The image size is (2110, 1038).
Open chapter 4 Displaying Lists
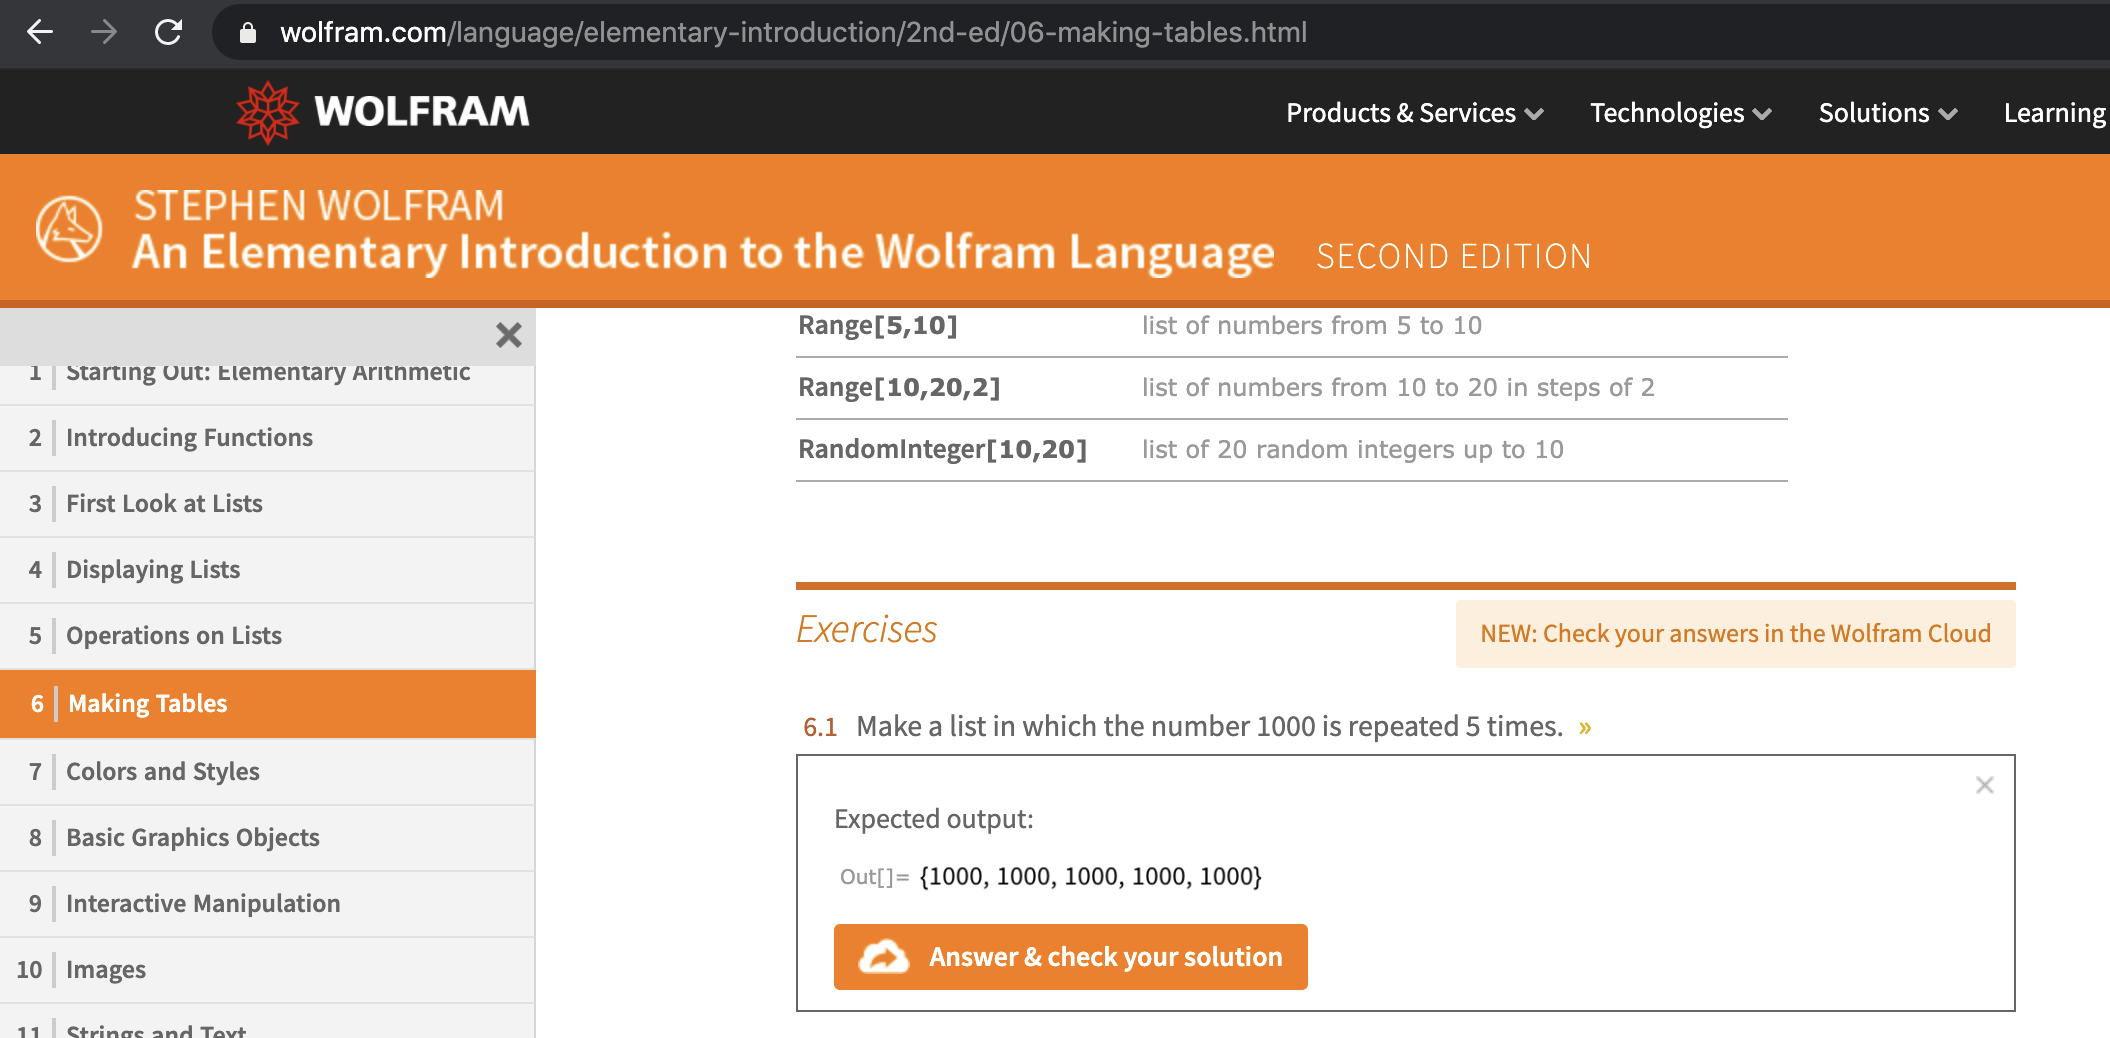tap(267, 570)
